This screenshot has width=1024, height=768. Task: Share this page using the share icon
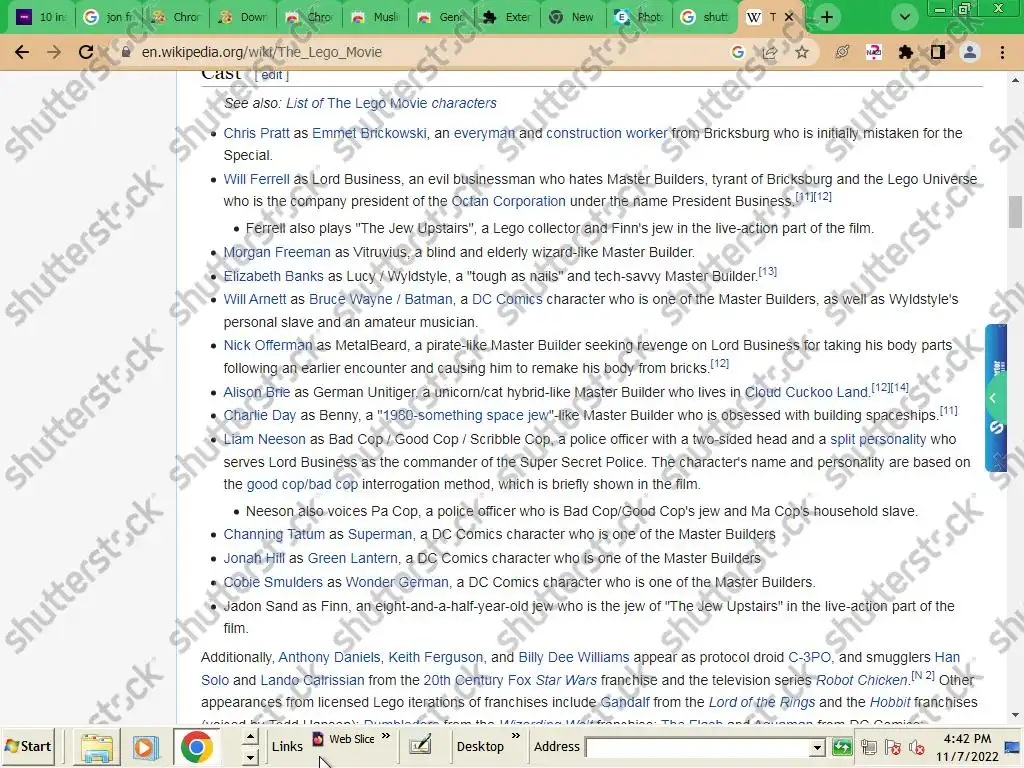pos(770,52)
